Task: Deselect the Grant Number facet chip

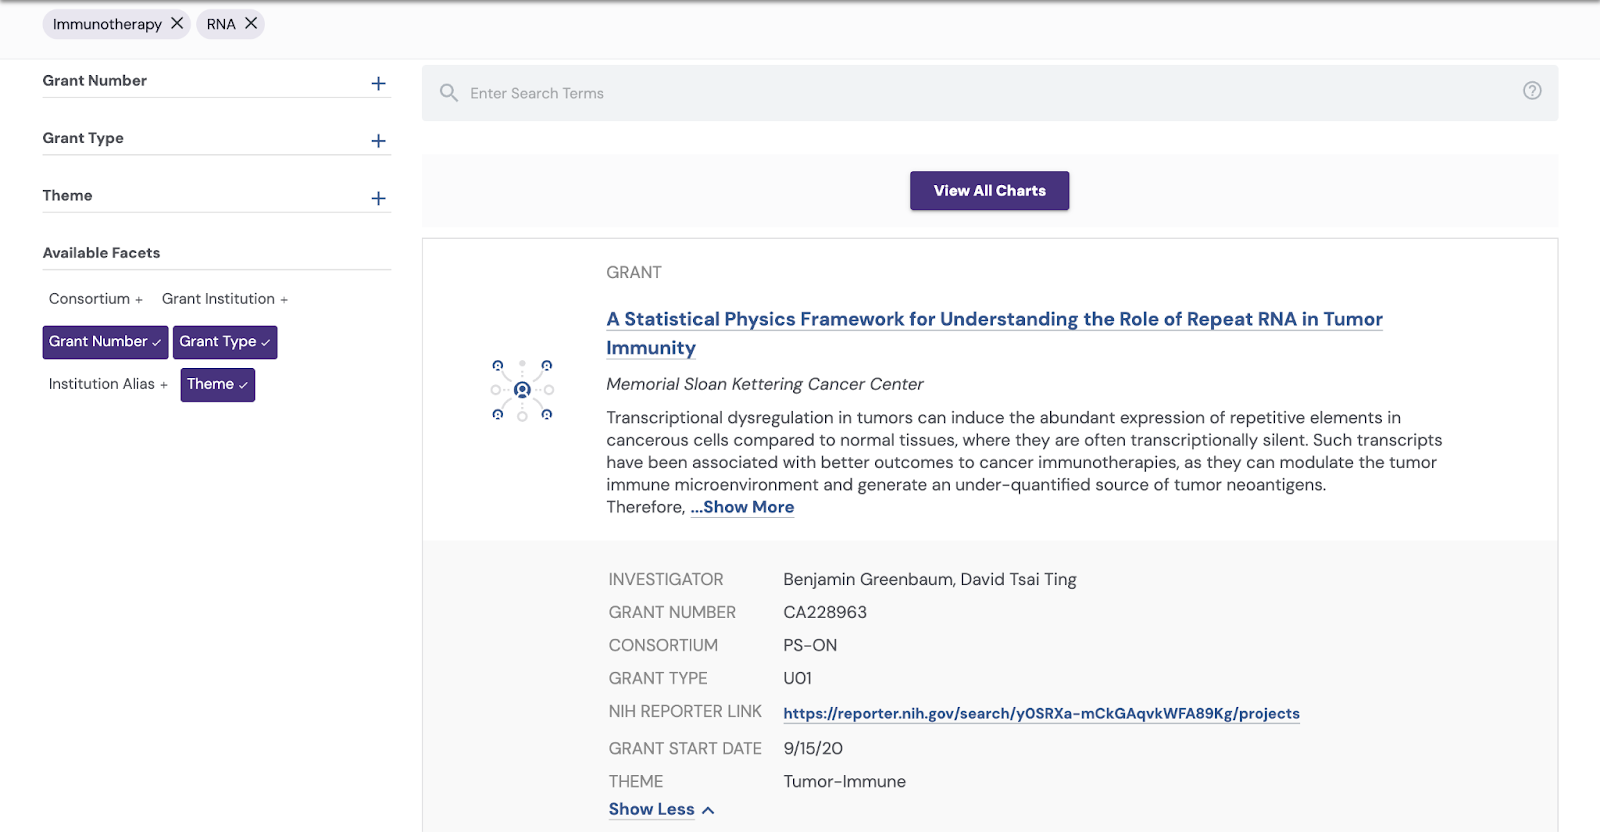Action: (105, 342)
